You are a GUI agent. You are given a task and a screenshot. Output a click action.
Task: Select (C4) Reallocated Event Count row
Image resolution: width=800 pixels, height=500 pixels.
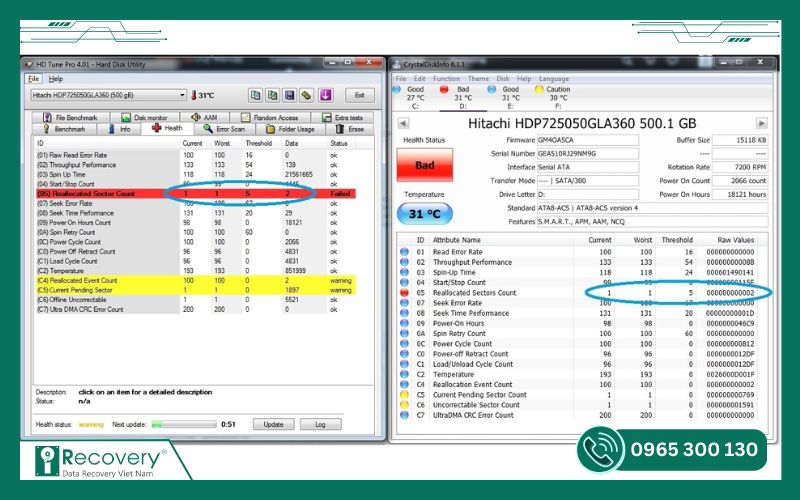coord(196,281)
